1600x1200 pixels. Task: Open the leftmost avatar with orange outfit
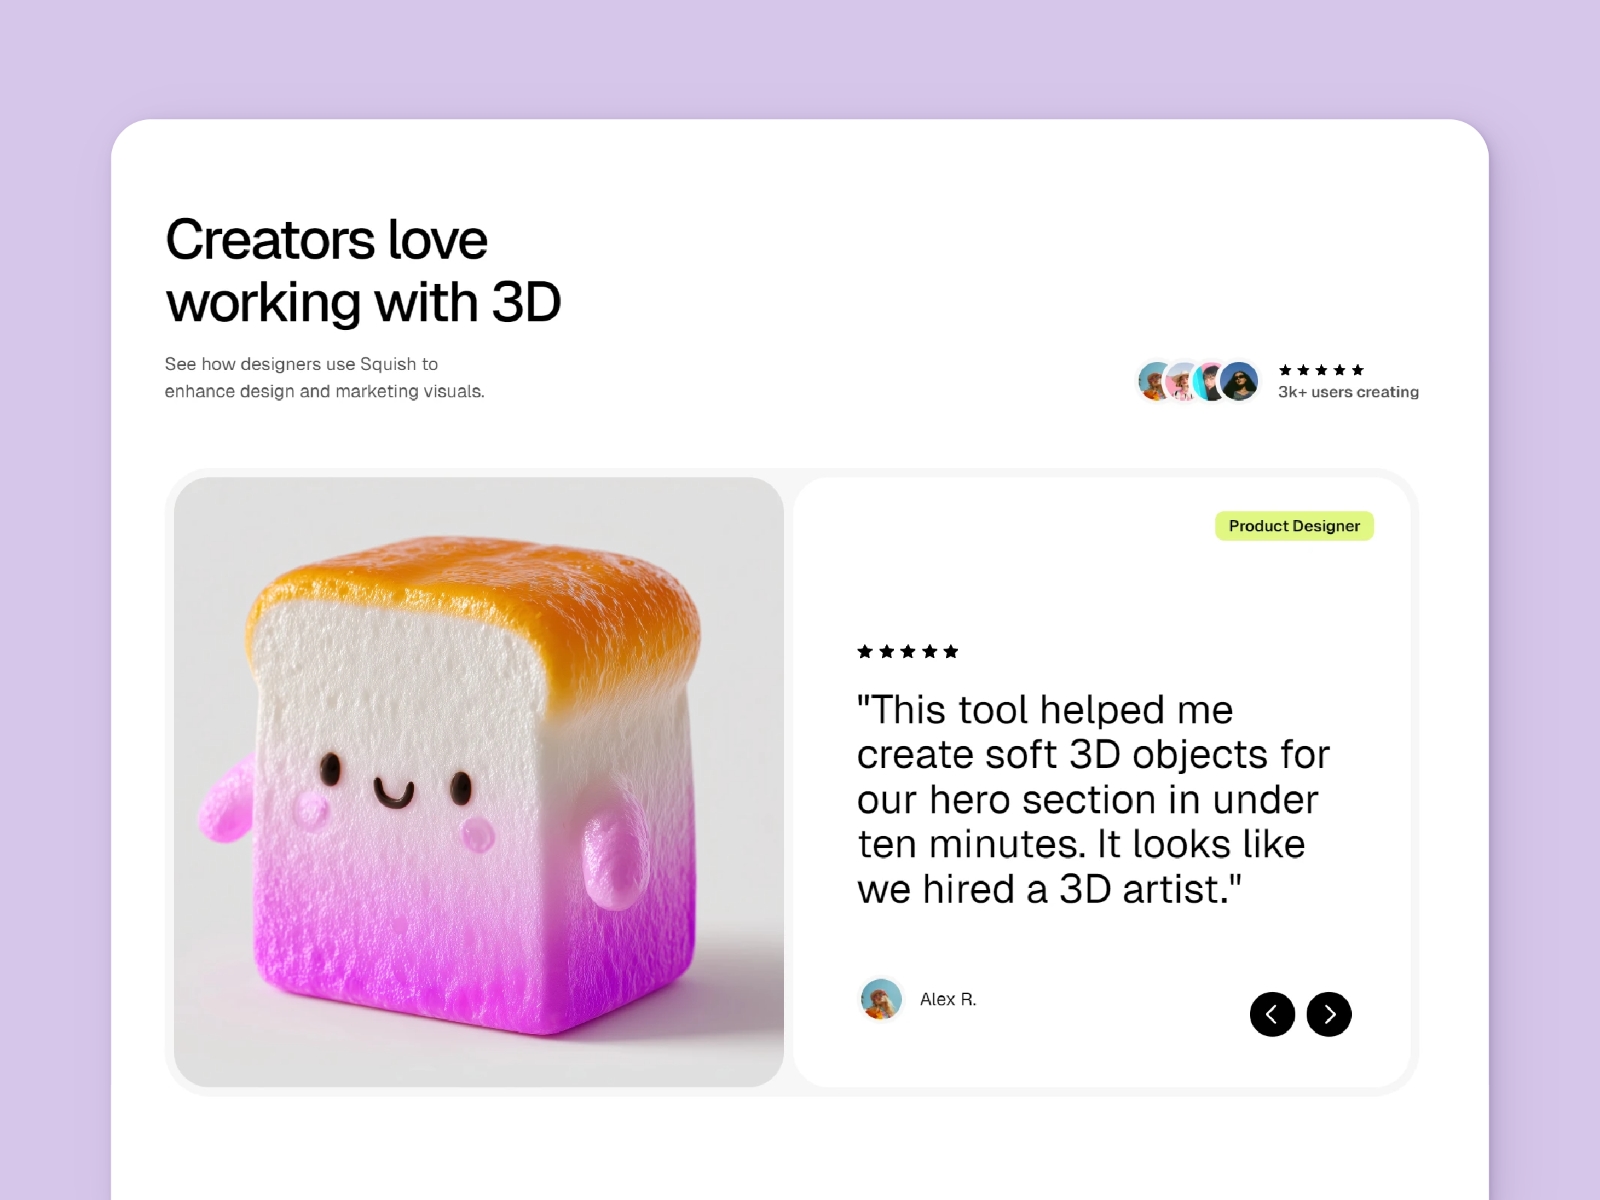1155,381
